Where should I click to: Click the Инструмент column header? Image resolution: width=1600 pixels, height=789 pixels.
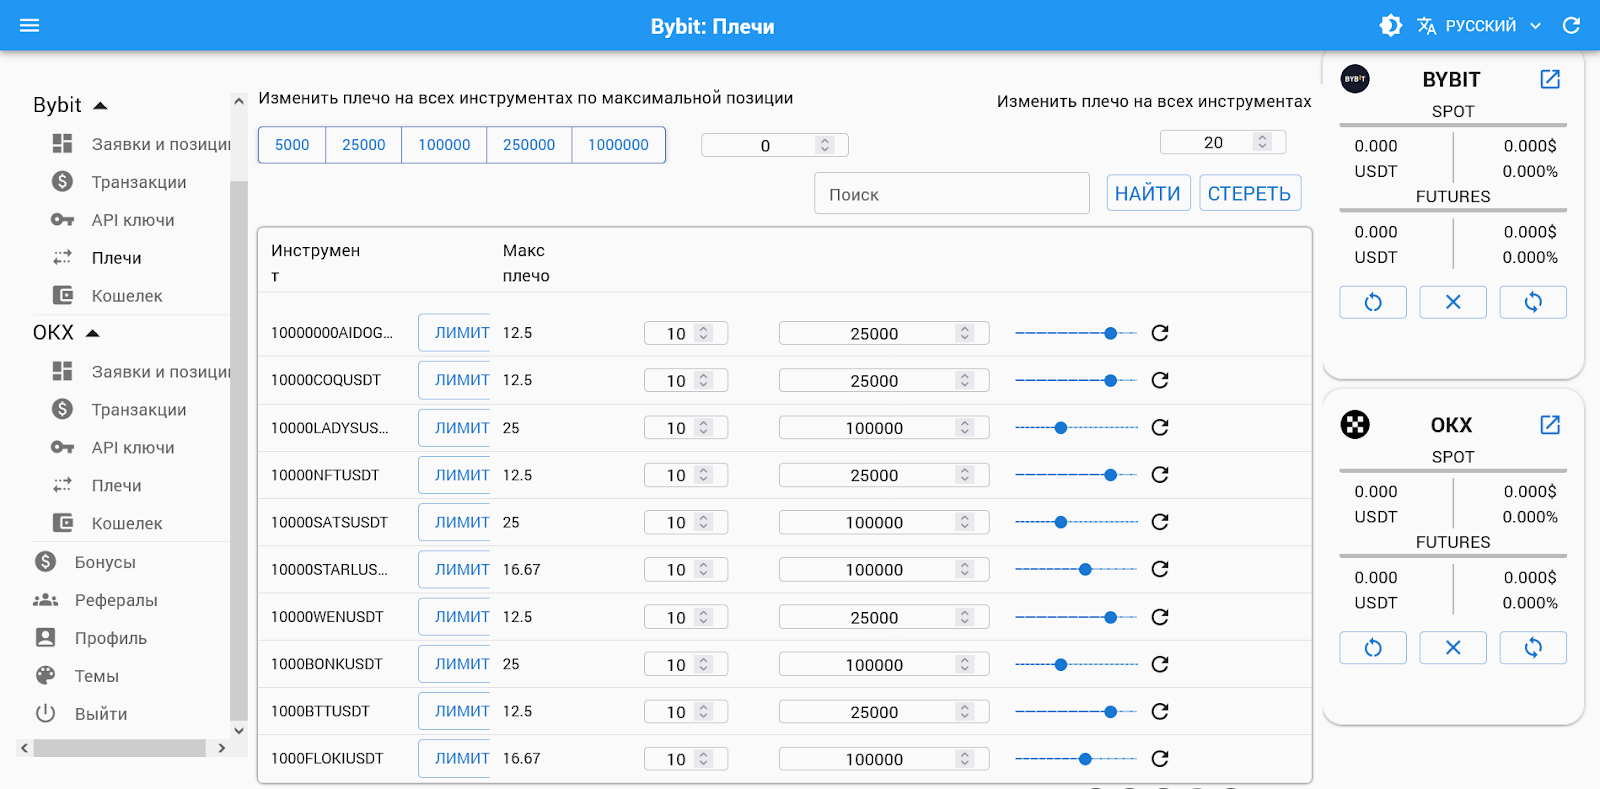[x=316, y=263]
